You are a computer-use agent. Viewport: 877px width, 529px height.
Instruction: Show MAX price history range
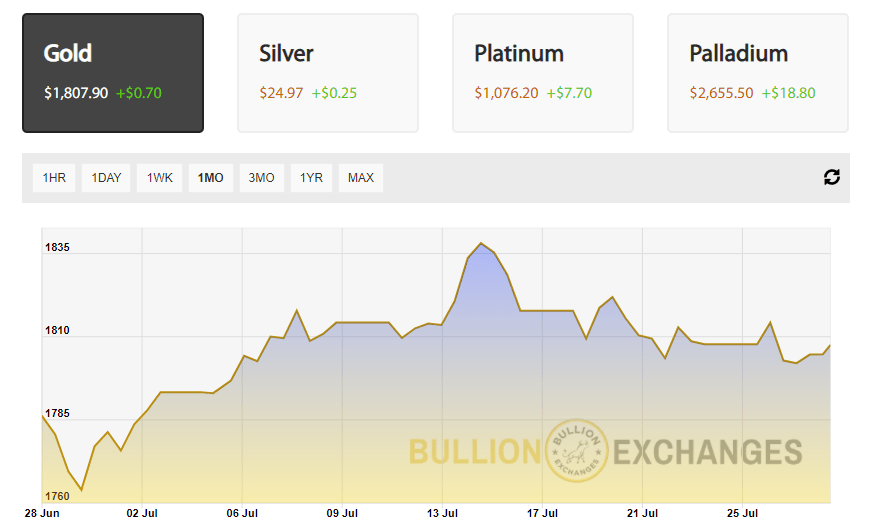click(x=361, y=178)
